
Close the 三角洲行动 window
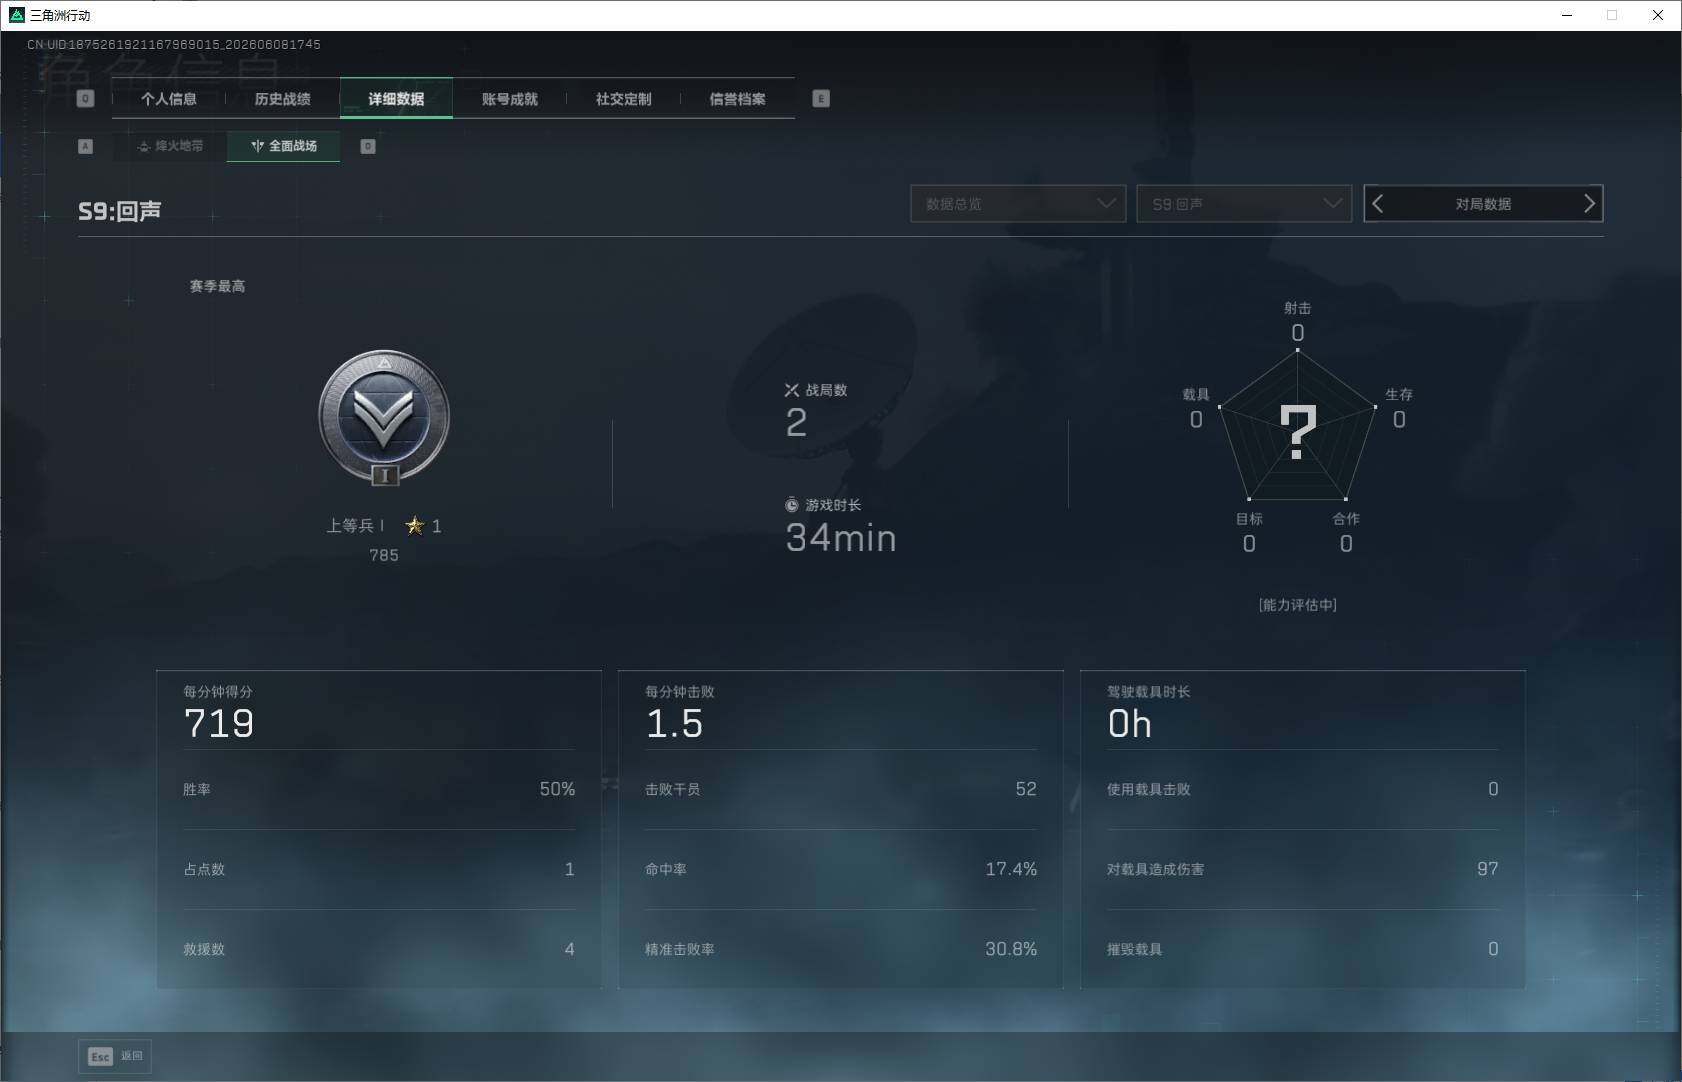point(1658,15)
